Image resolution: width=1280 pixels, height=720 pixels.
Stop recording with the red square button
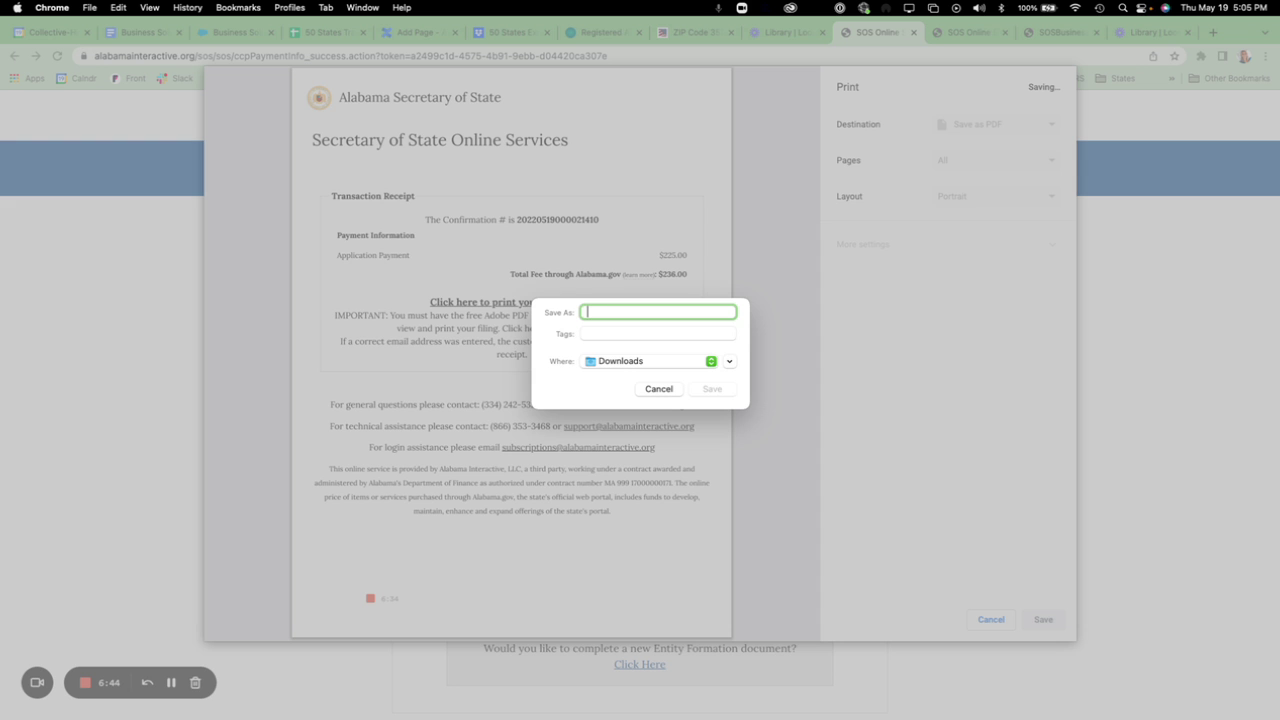pos(86,683)
